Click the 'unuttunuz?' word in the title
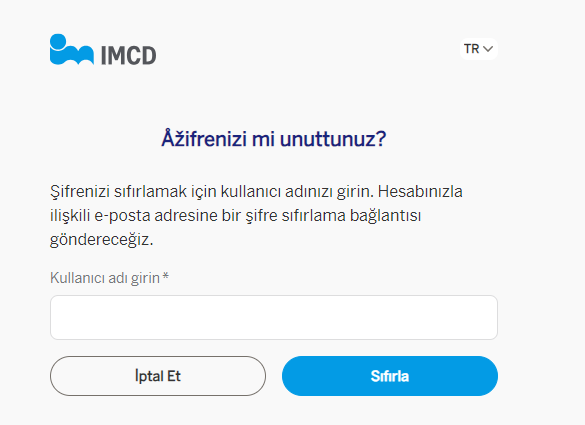This screenshot has height=425, width=585. (333, 139)
